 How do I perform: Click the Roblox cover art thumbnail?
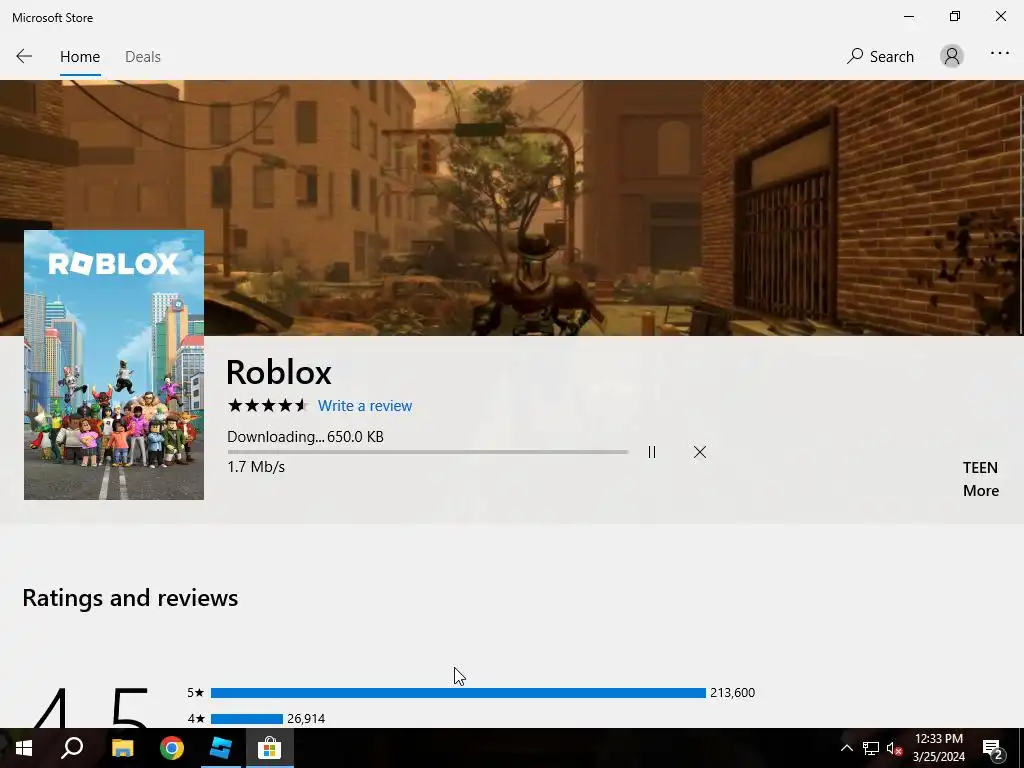click(114, 364)
